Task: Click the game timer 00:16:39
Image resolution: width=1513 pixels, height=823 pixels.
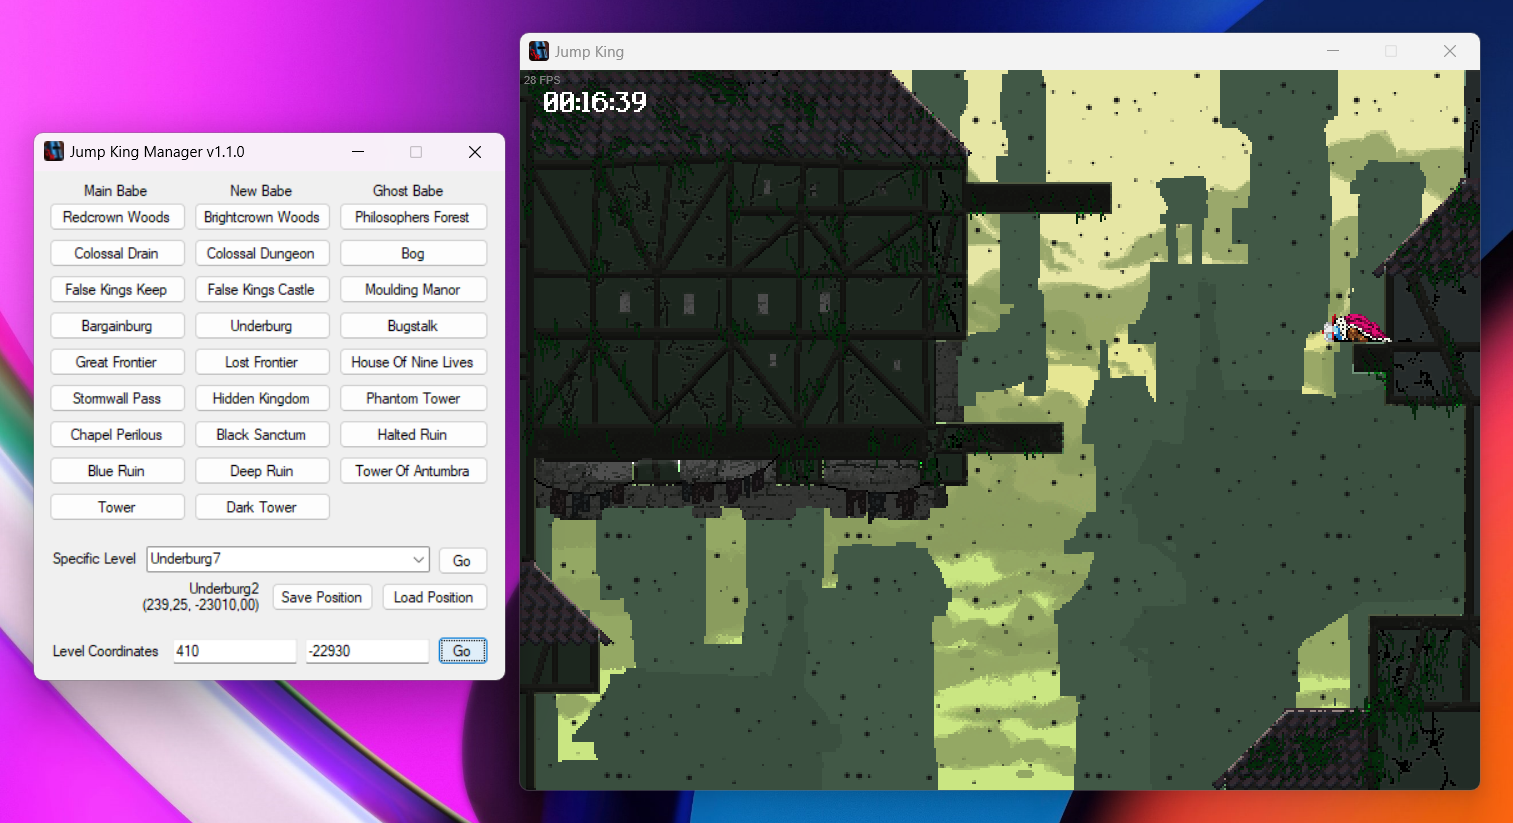Action: click(595, 102)
